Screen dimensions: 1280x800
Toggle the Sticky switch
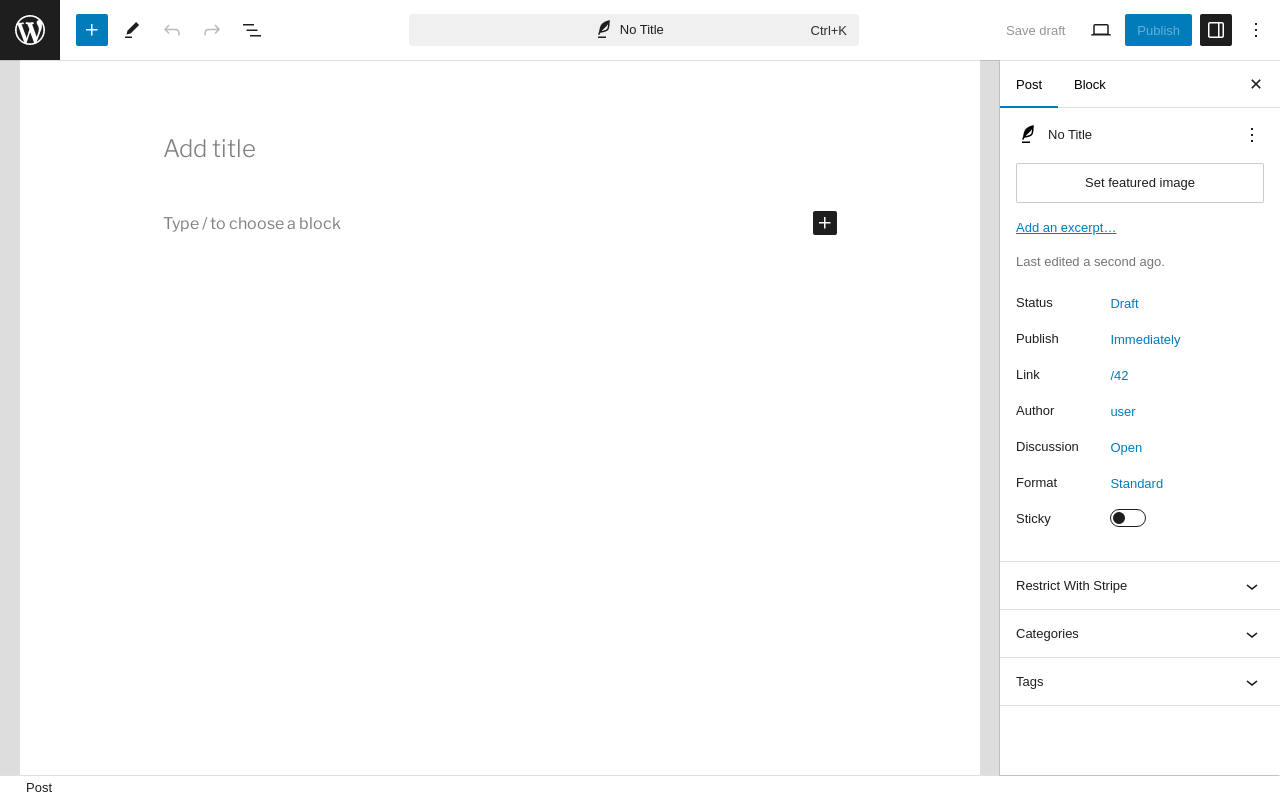(x=1128, y=518)
